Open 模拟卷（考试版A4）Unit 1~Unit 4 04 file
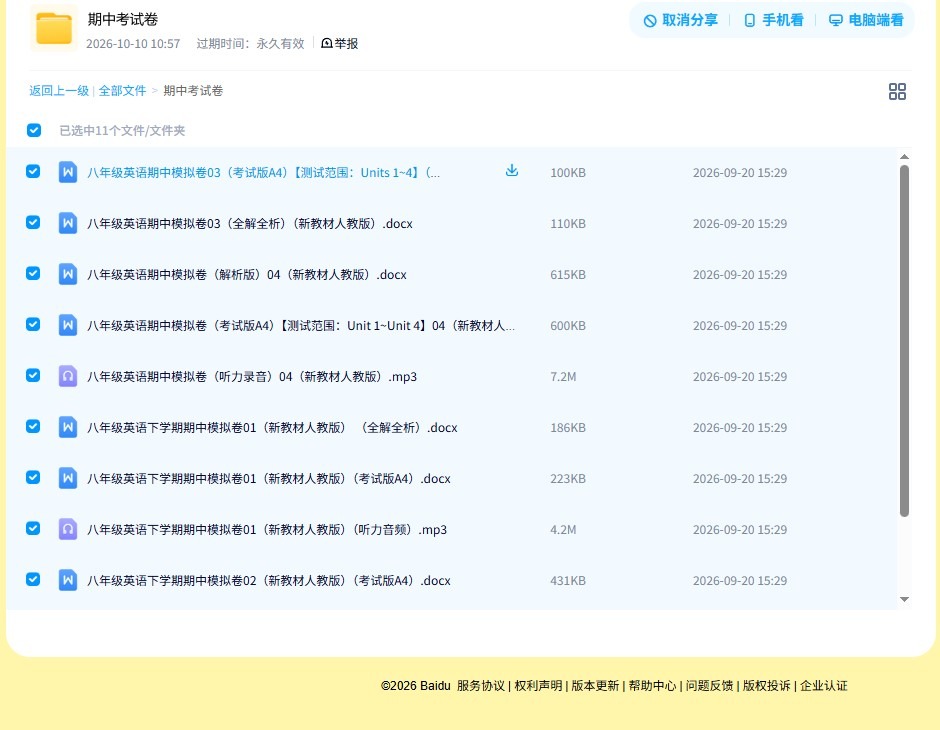The width and height of the screenshot is (940, 730). coord(301,325)
